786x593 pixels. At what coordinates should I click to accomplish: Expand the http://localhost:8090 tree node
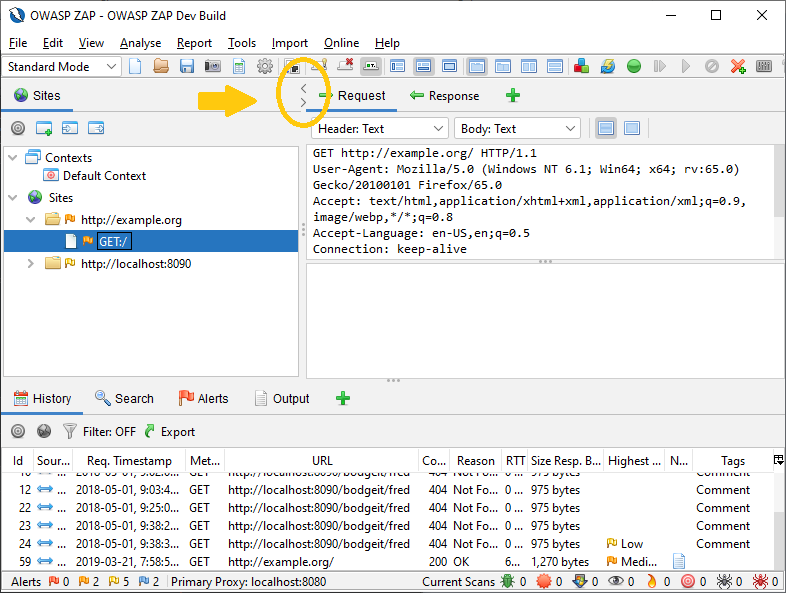pyautogui.click(x=30, y=264)
